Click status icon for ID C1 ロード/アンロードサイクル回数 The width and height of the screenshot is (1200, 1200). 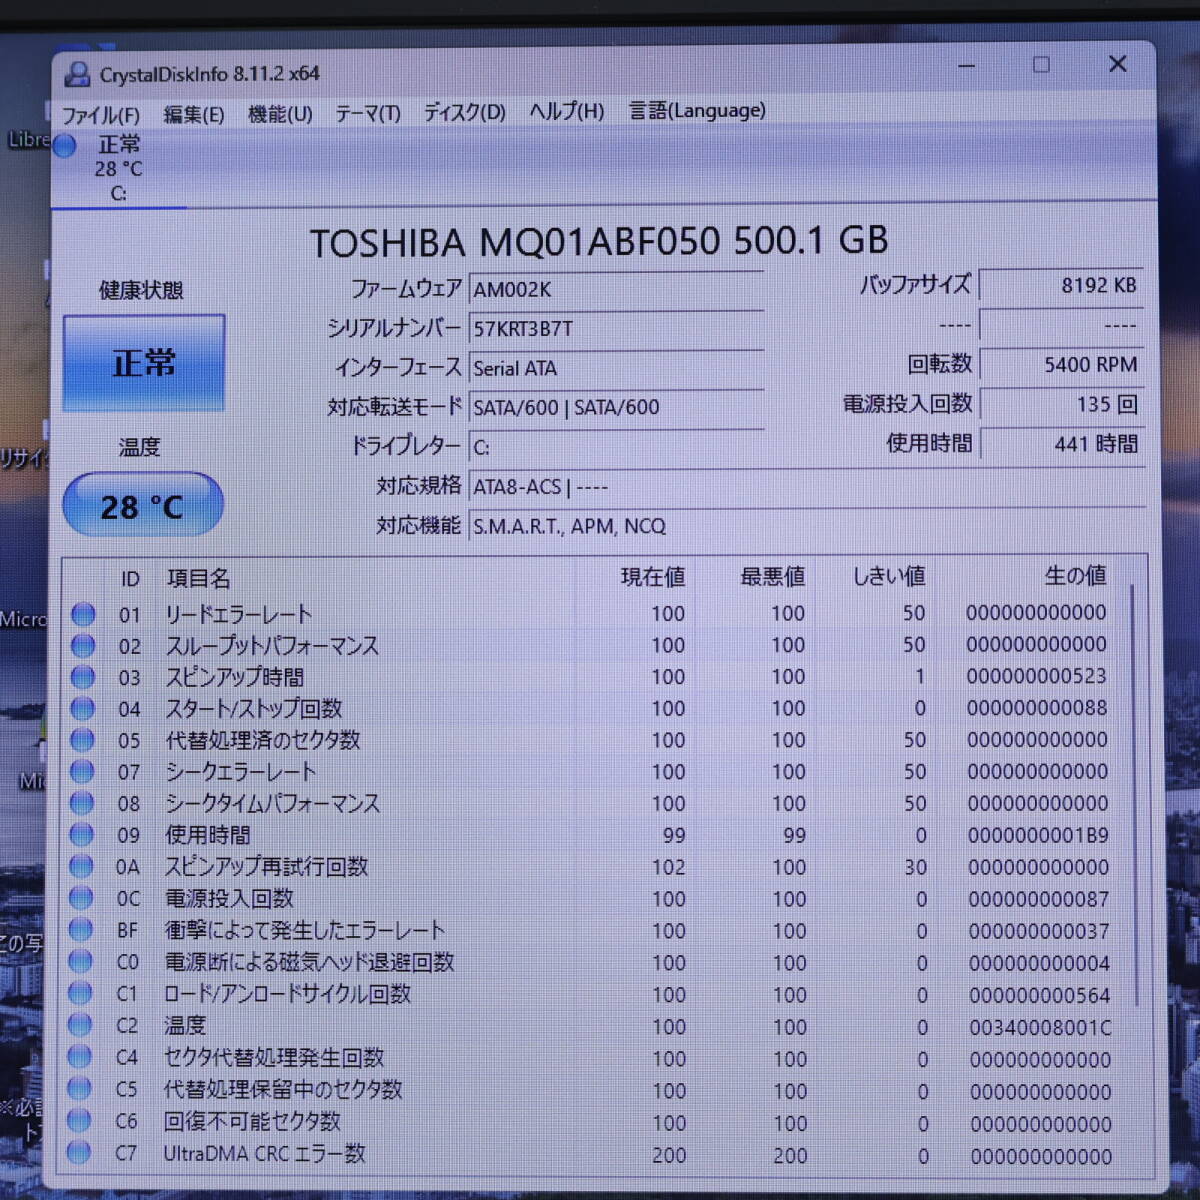pos(80,993)
